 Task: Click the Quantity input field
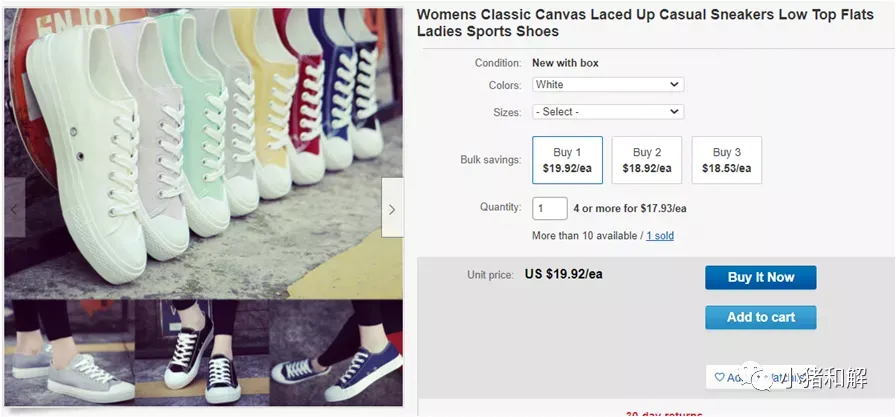pyautogui.click(x=550, y=208)
